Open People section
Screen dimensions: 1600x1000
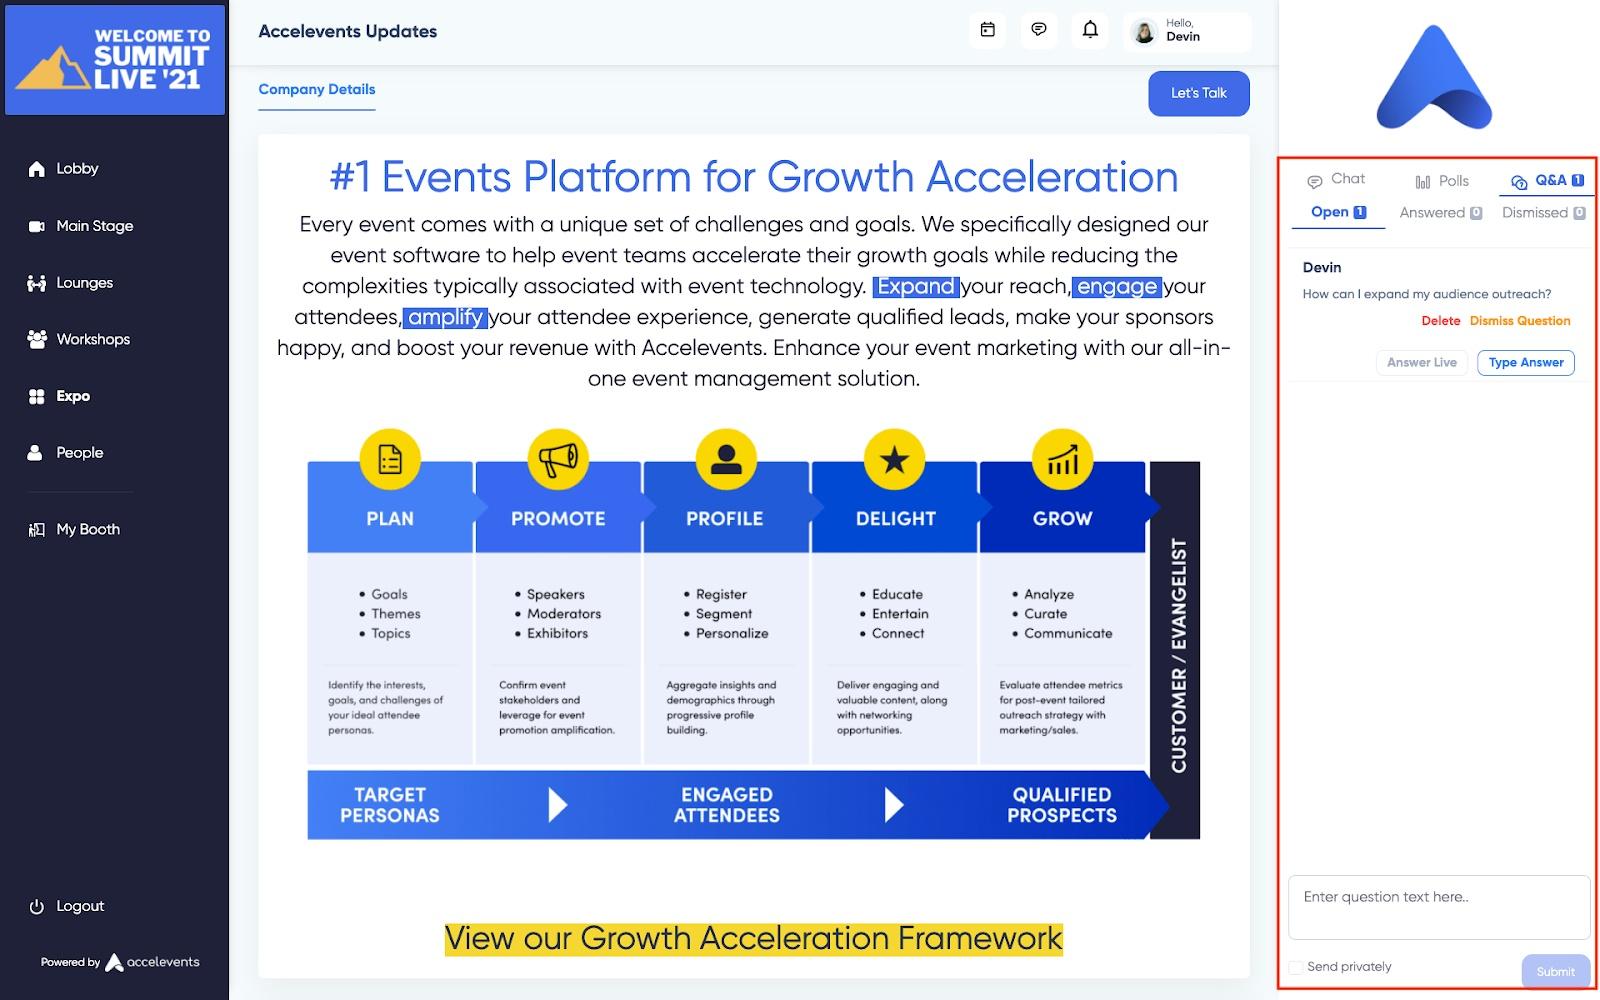[x=80, y=453]
